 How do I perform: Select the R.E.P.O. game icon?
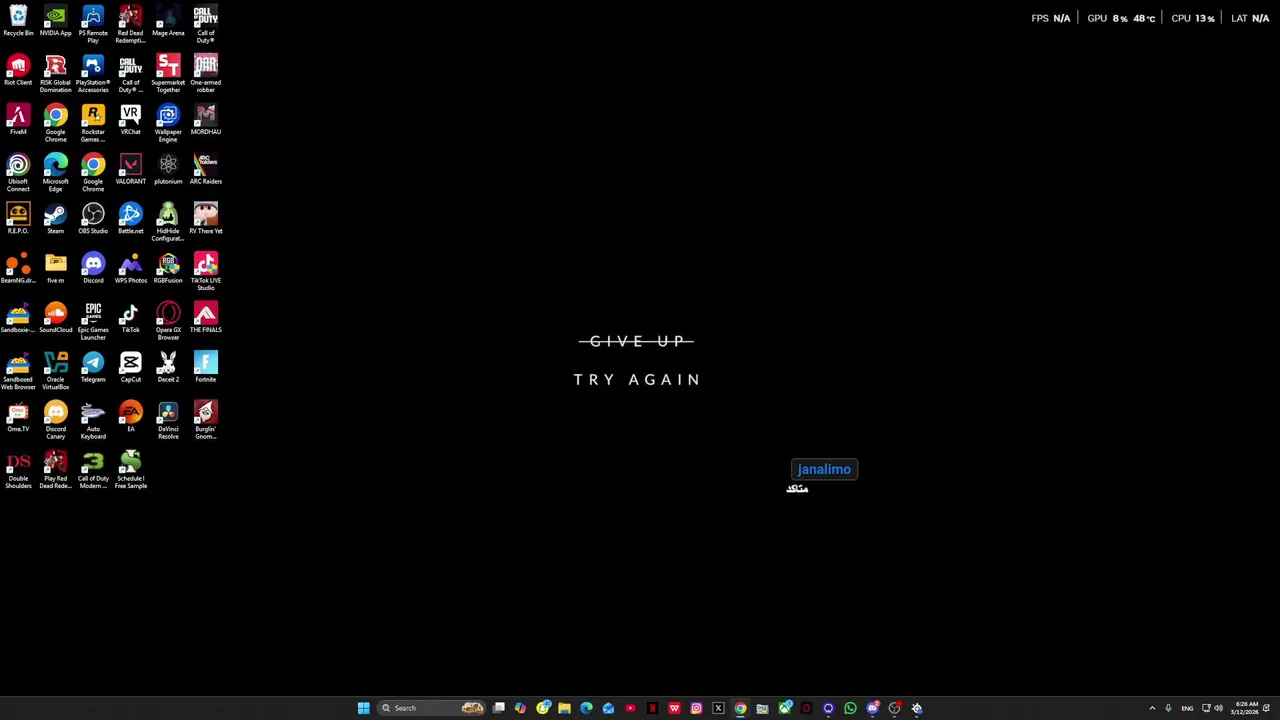coord(18,220)
